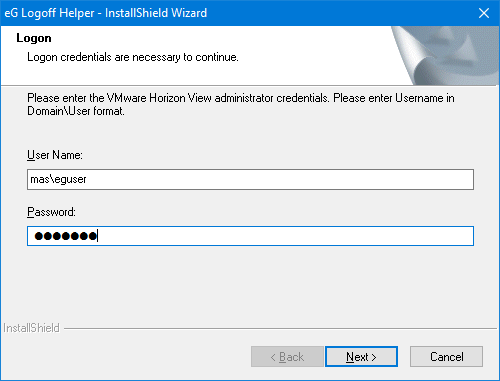
Task: Focus the Password input field
Action: [250, 236]
